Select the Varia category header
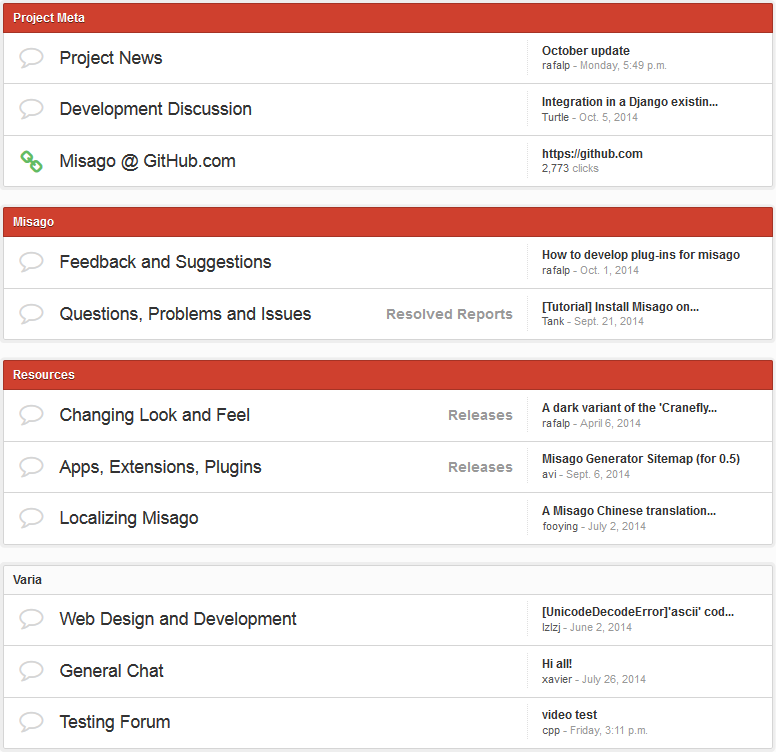Screen dimensions: 776x752 point(28,580)
